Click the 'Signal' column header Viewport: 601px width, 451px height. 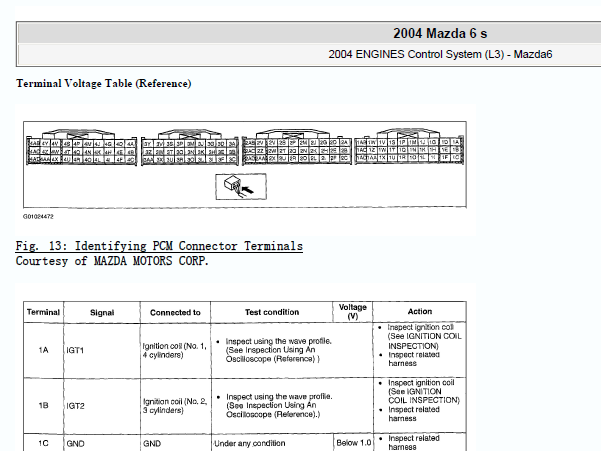tap(102, 312)
